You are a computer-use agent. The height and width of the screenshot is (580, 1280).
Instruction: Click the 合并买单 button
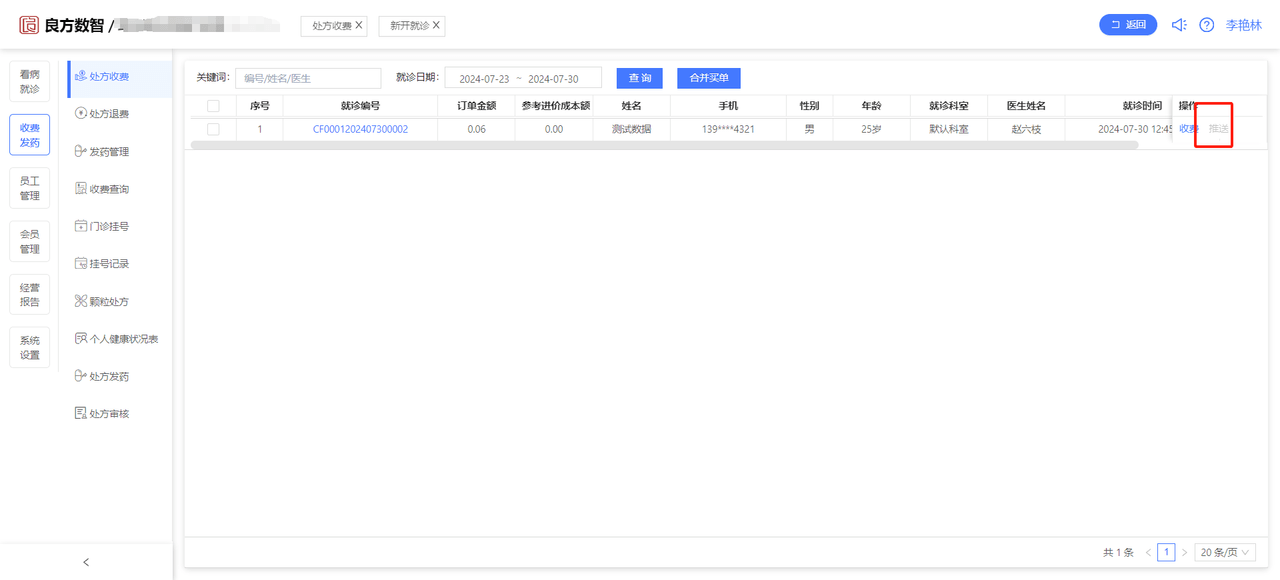coord(709,78)
